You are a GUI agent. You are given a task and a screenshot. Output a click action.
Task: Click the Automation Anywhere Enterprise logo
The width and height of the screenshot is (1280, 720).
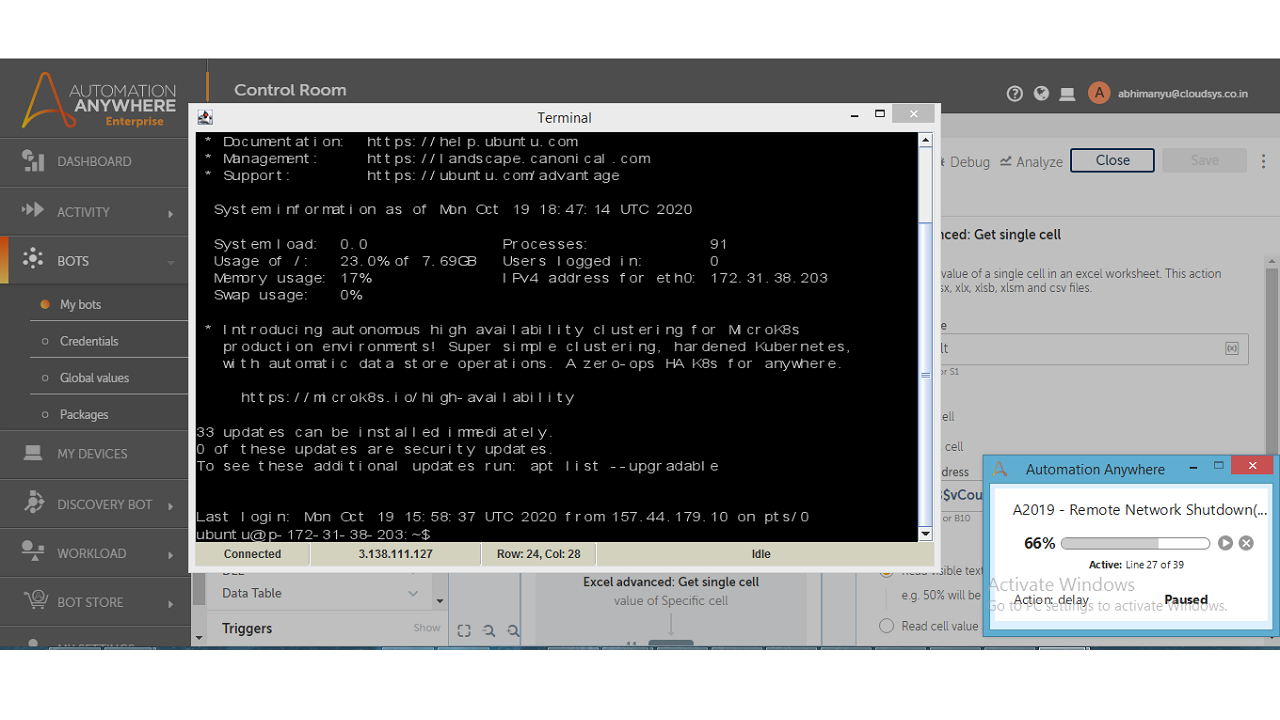click(98, 99)
